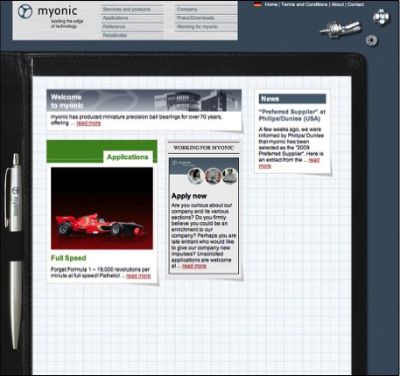Go to the Home link
This screenshot has height=376, width=400.
pyautogui.click(x=271, y=5)
